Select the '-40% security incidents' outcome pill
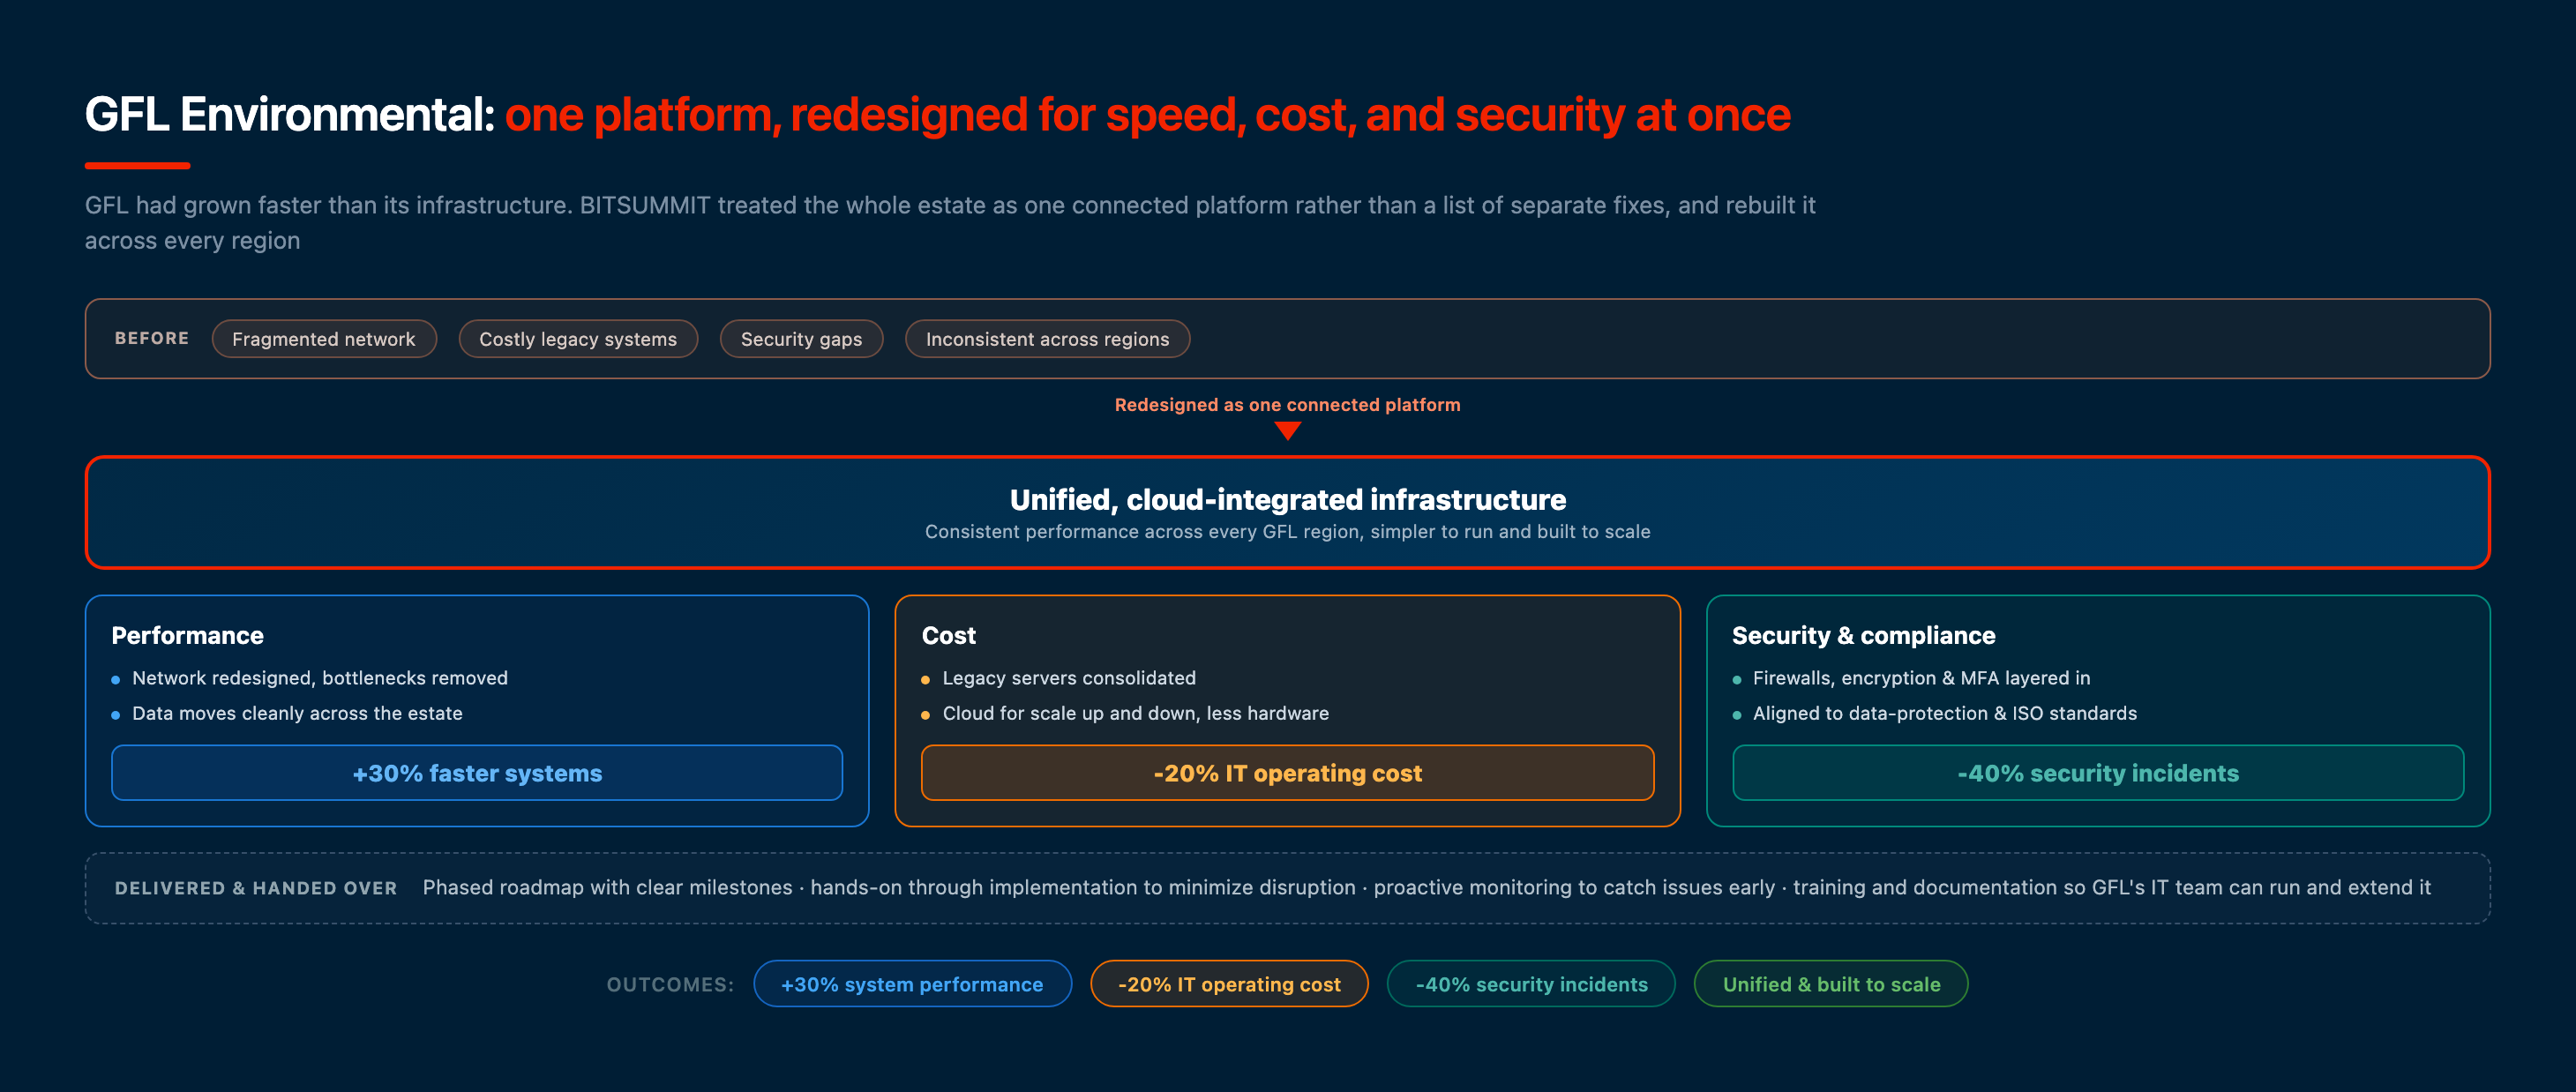 [x=1531, y=984]
